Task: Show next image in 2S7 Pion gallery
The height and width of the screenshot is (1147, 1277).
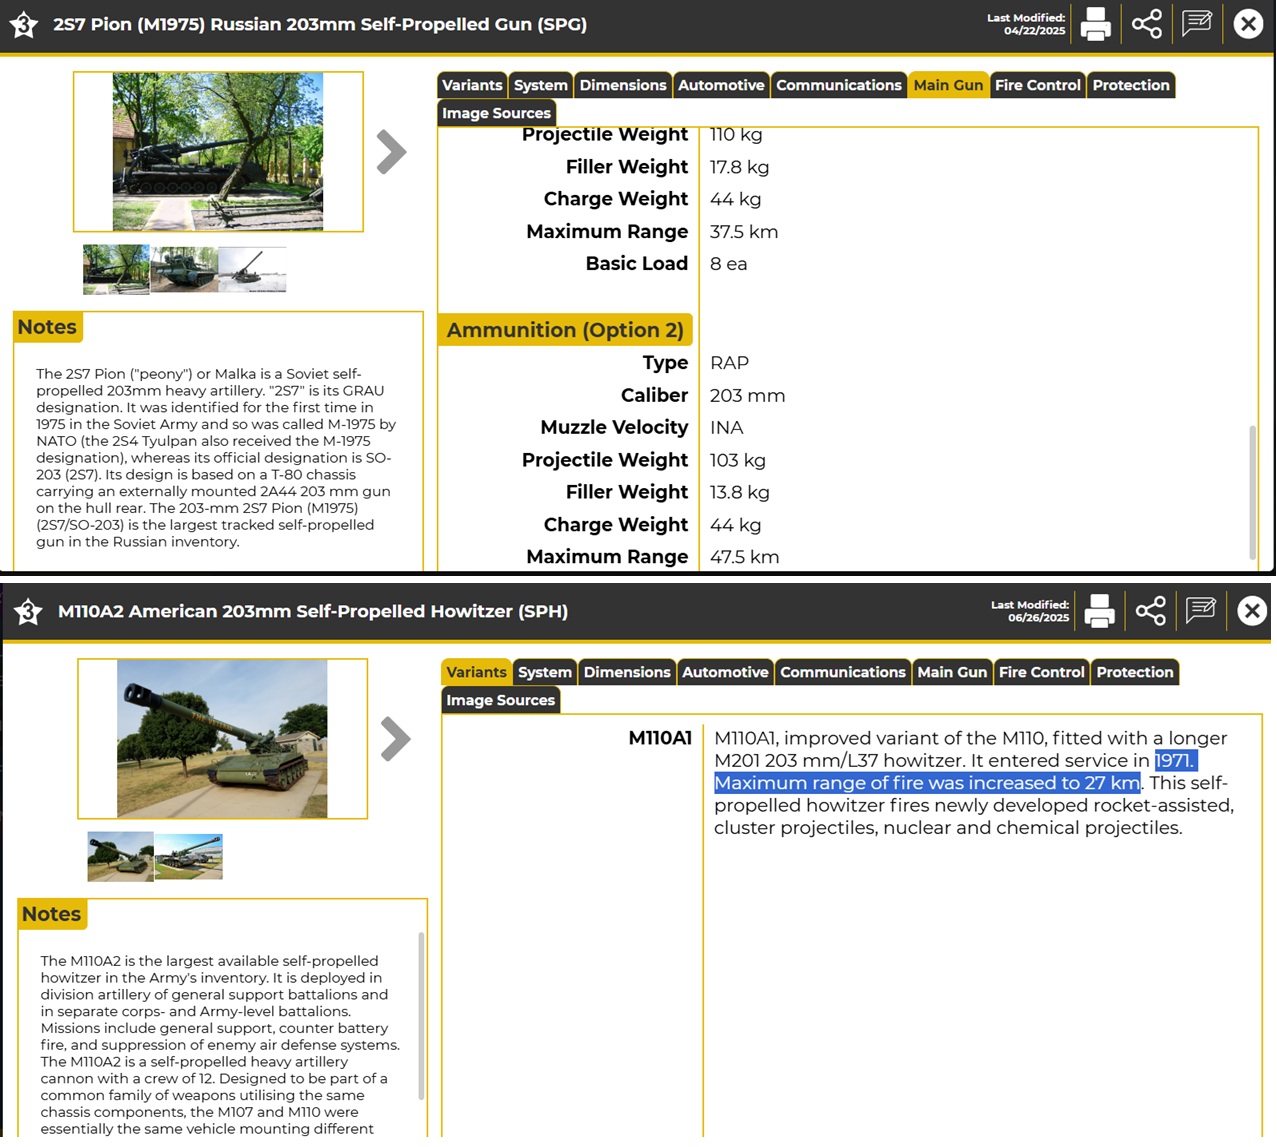Action: coord(391,152)
